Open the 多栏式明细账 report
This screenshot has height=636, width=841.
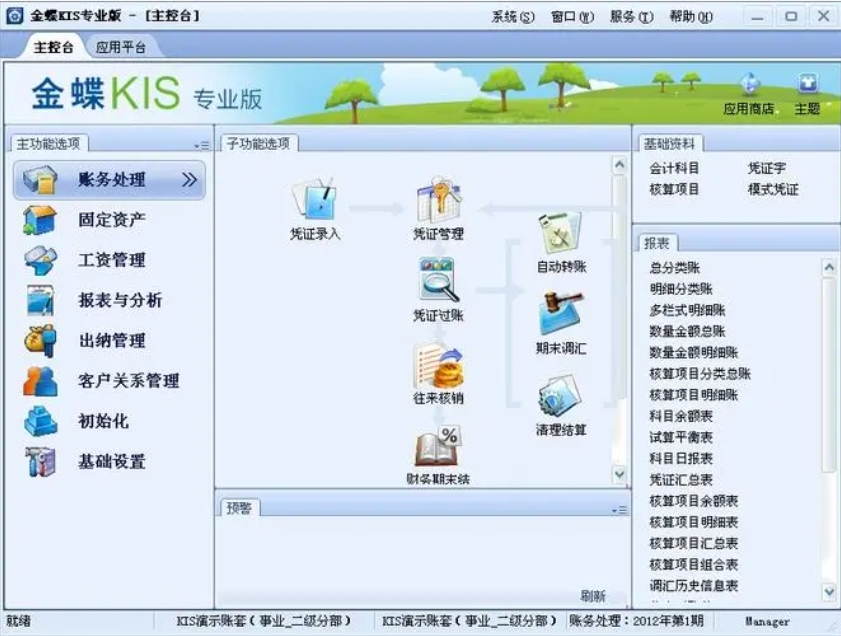[x=688, y=310]
